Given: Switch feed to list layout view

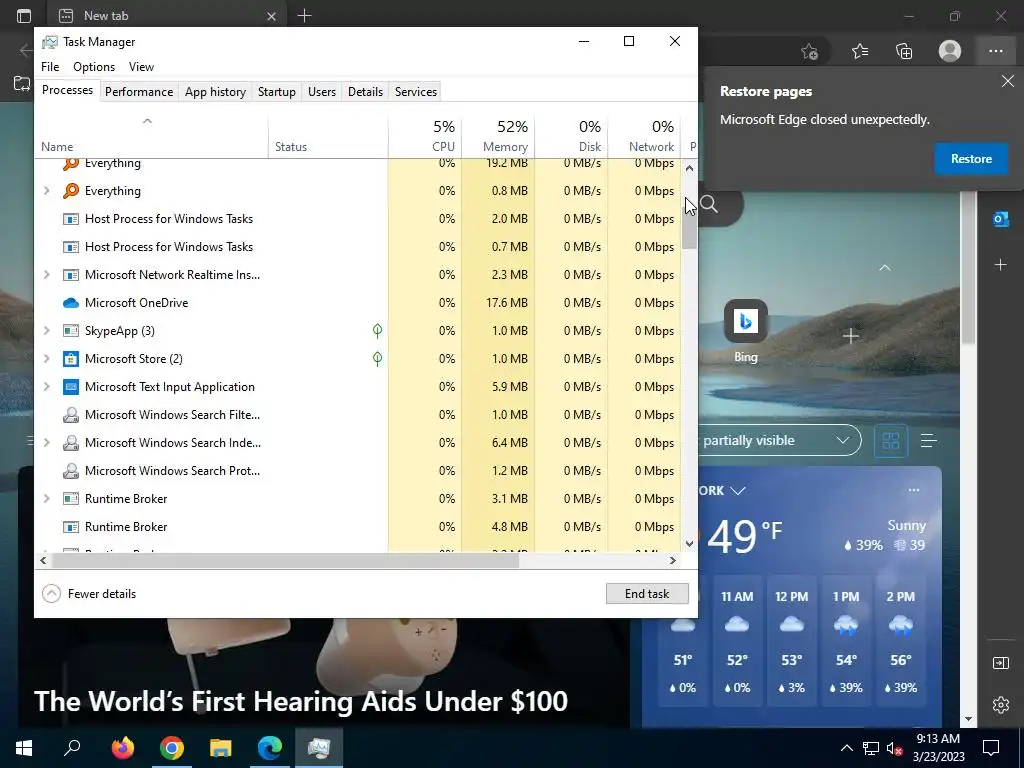Looking at the screenshot, I should [929, 441].
